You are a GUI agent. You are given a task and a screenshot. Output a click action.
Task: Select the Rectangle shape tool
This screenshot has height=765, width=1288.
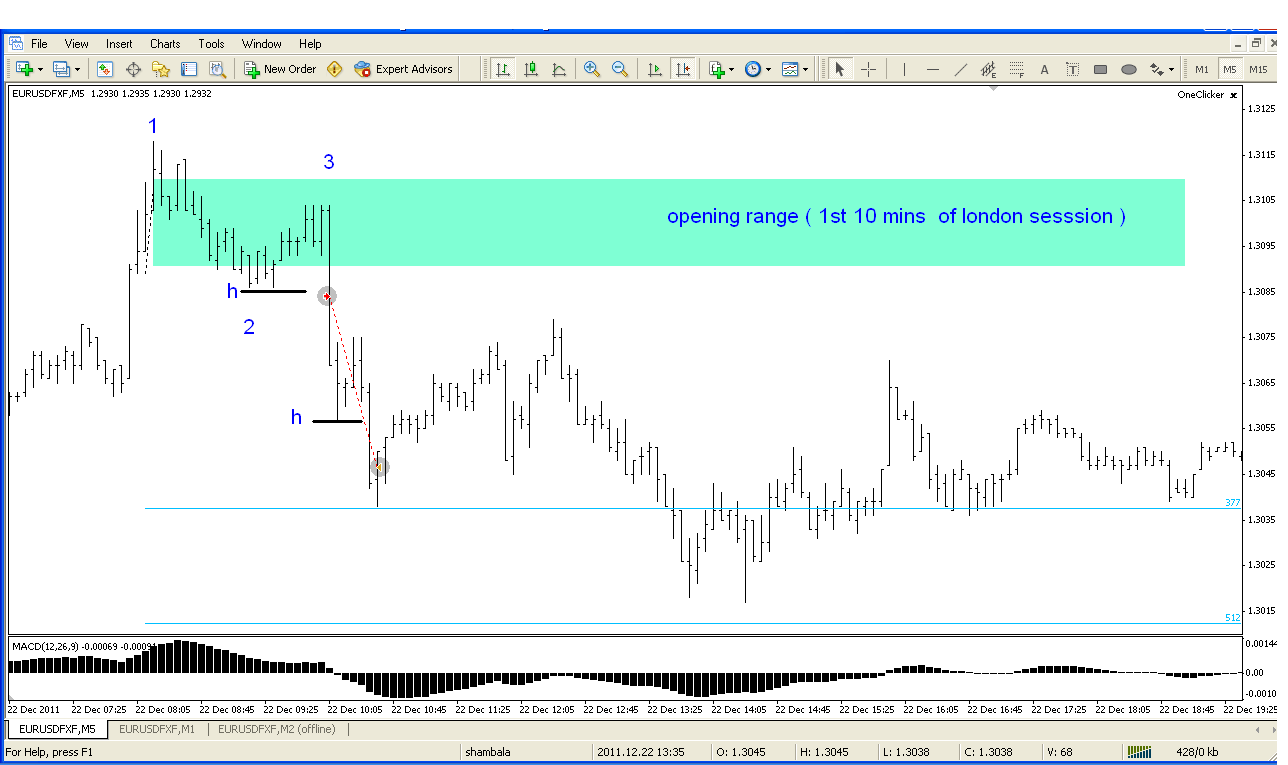[1101, 69]
